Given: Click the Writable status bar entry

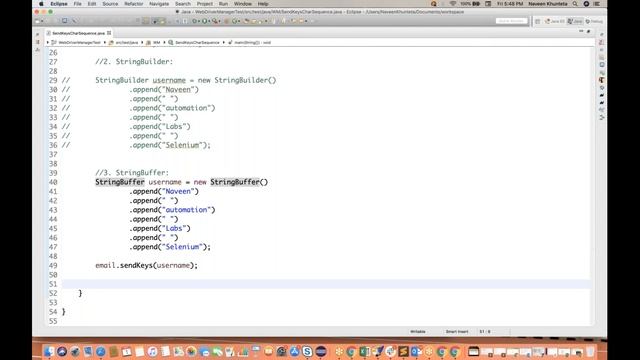Looking at the screenshot, I should pyautogui.click(x=418, y=332).
